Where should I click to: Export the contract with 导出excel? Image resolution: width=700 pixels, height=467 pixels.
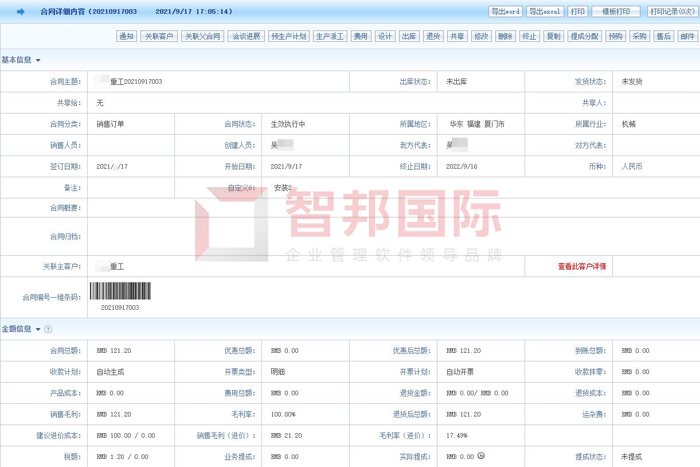[545, 12]
